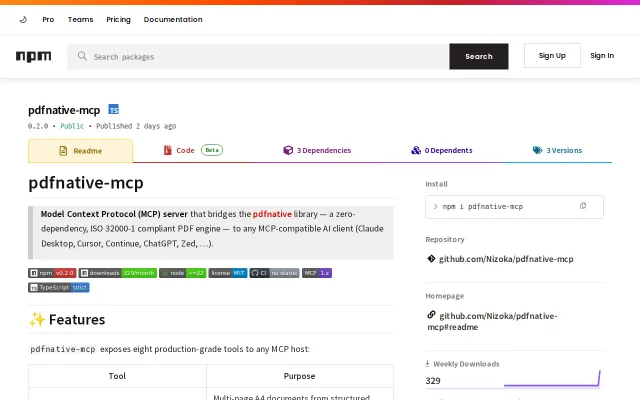Click the Sign Up button
Viewport: 640px width, 400px height.
(552, 56)
